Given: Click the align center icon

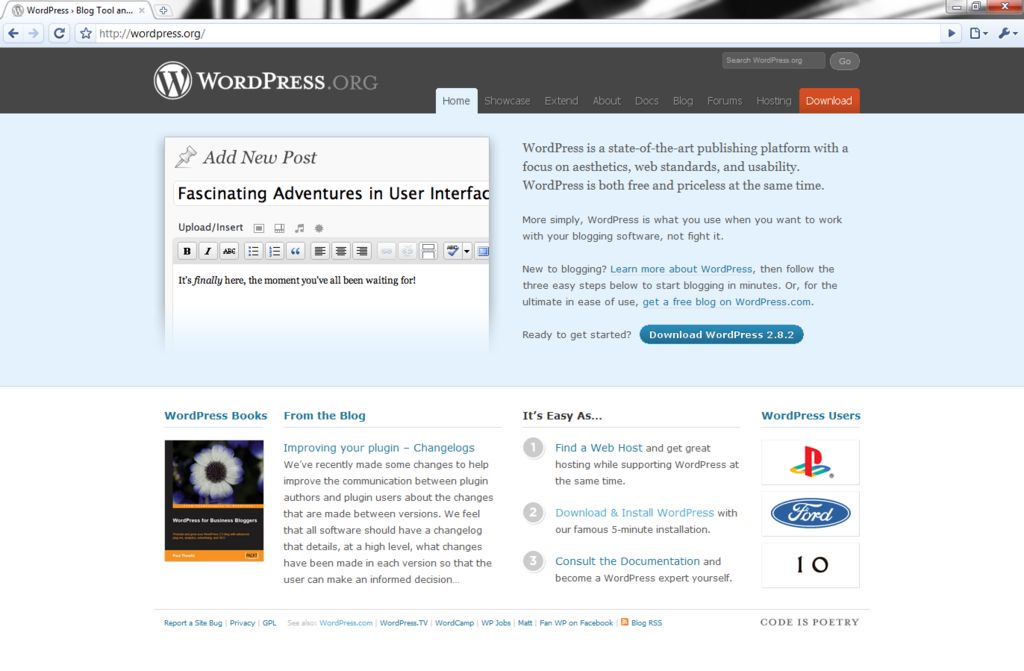Looking at the screenshot, I should pos(341,251).
